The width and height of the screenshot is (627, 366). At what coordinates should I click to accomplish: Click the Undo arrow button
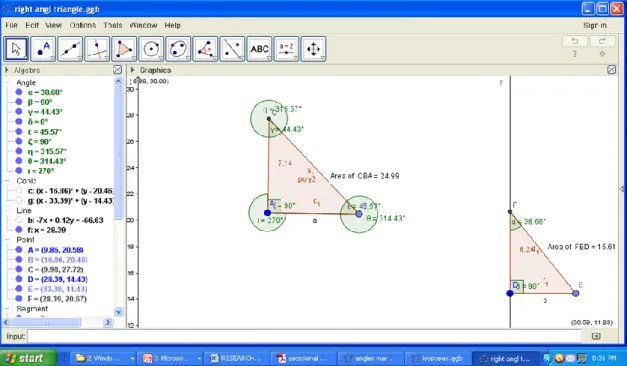[x=575, y=41]
